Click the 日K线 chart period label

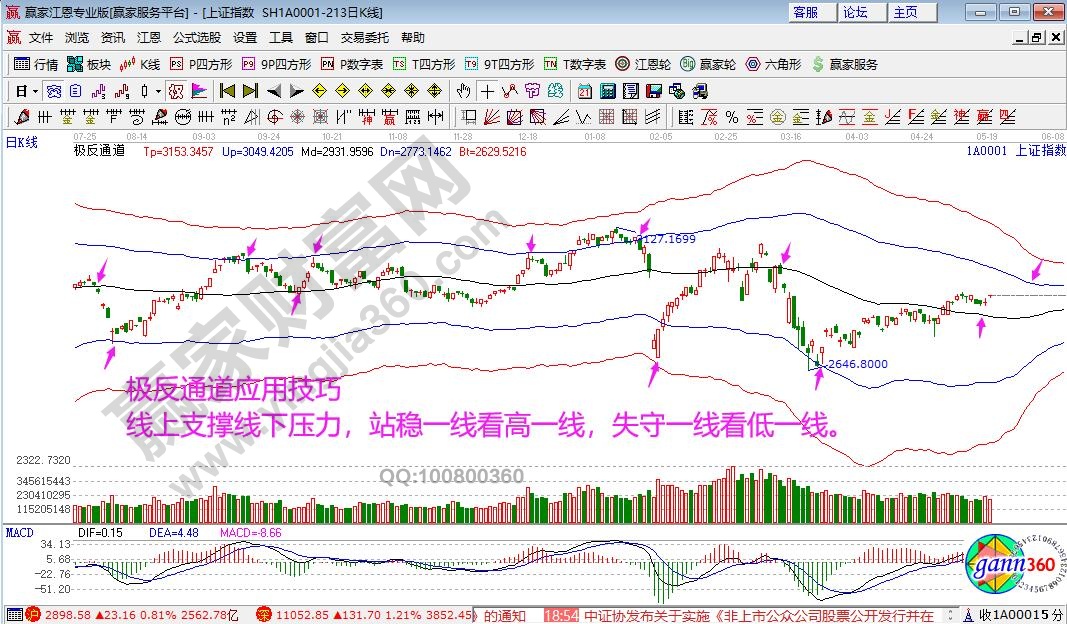click(21, 143)
